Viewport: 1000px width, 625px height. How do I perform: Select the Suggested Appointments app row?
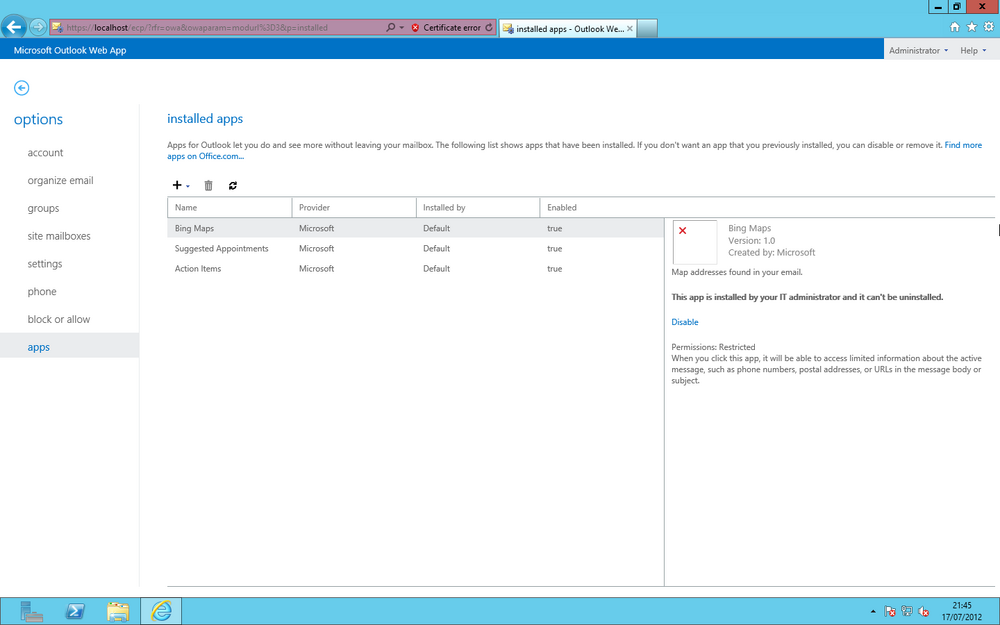(x=416, y=249)
